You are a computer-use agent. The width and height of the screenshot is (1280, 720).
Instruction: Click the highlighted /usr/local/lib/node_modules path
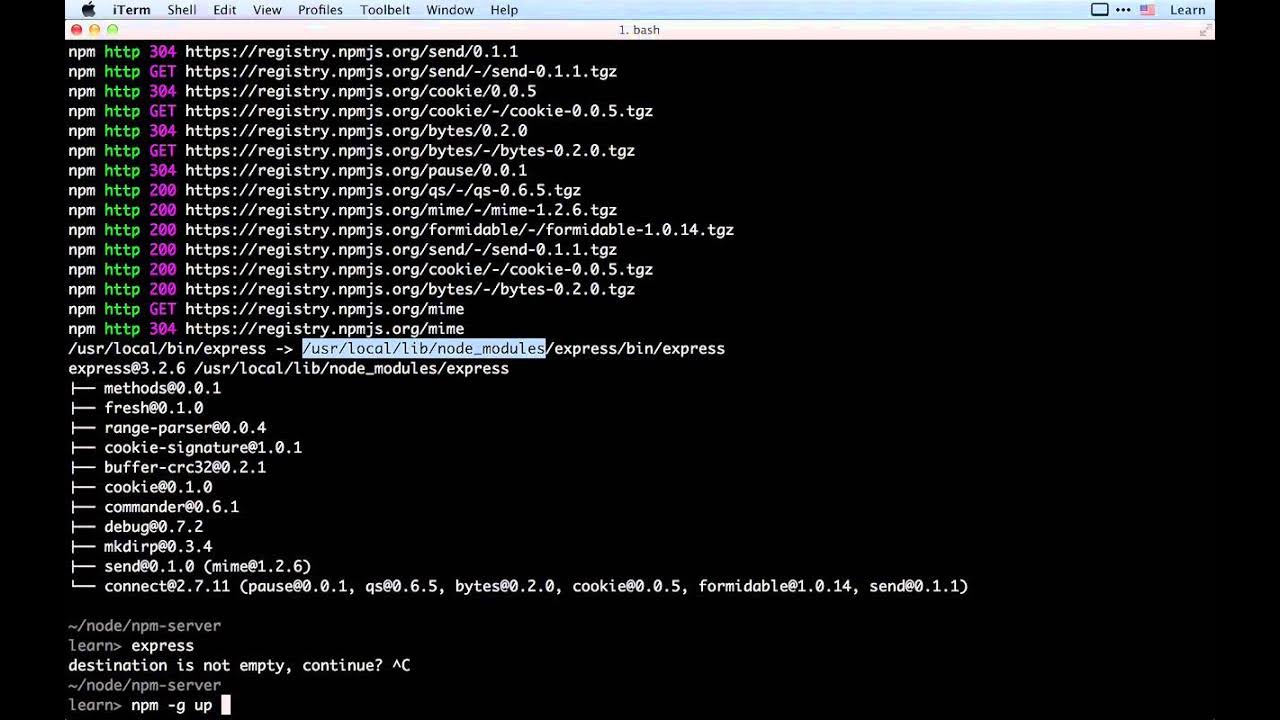point(424,349)
